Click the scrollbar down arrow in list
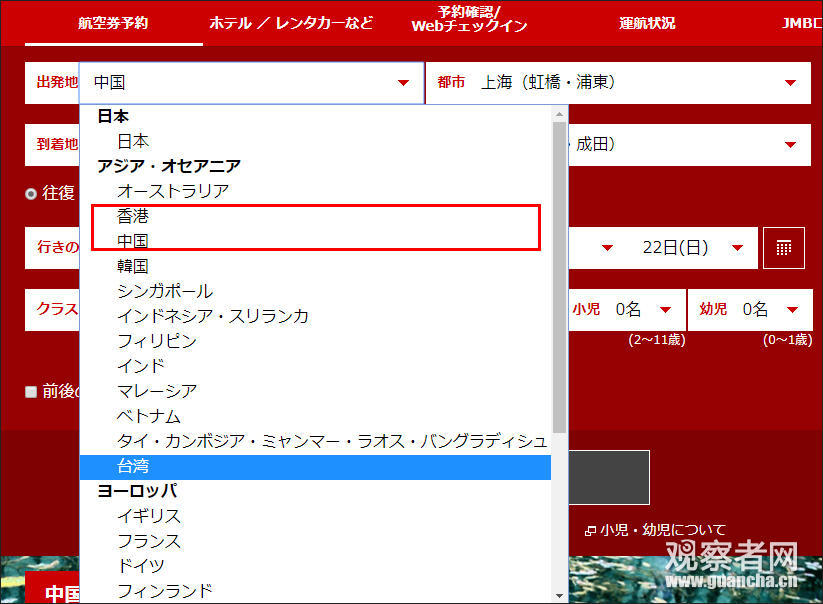Screen dimensions: 823x604 [x=559, y=596]
